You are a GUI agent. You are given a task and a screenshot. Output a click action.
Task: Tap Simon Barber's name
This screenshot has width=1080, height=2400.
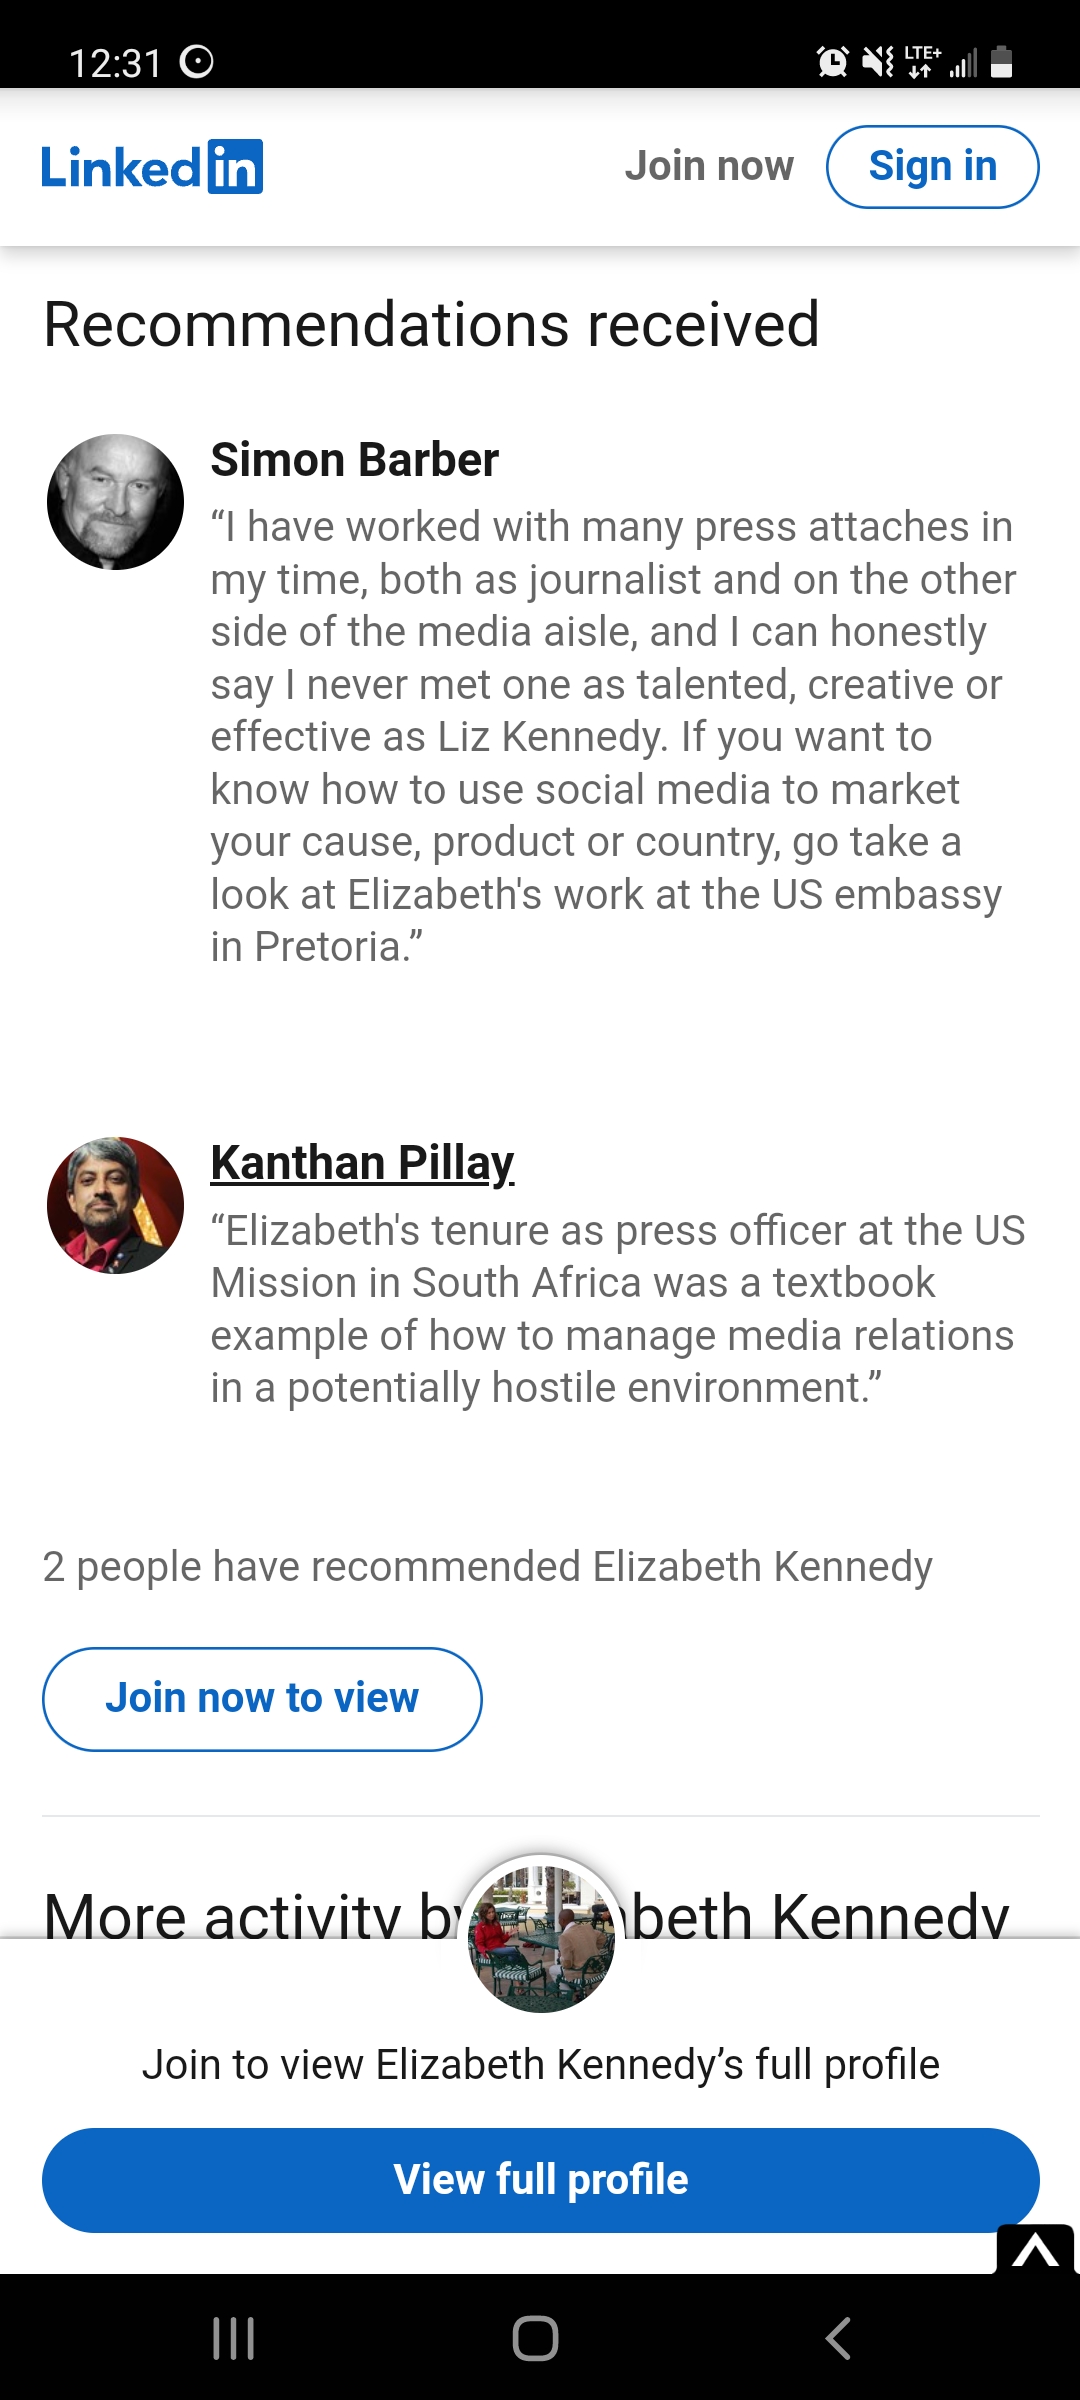[x=354, y=460]
